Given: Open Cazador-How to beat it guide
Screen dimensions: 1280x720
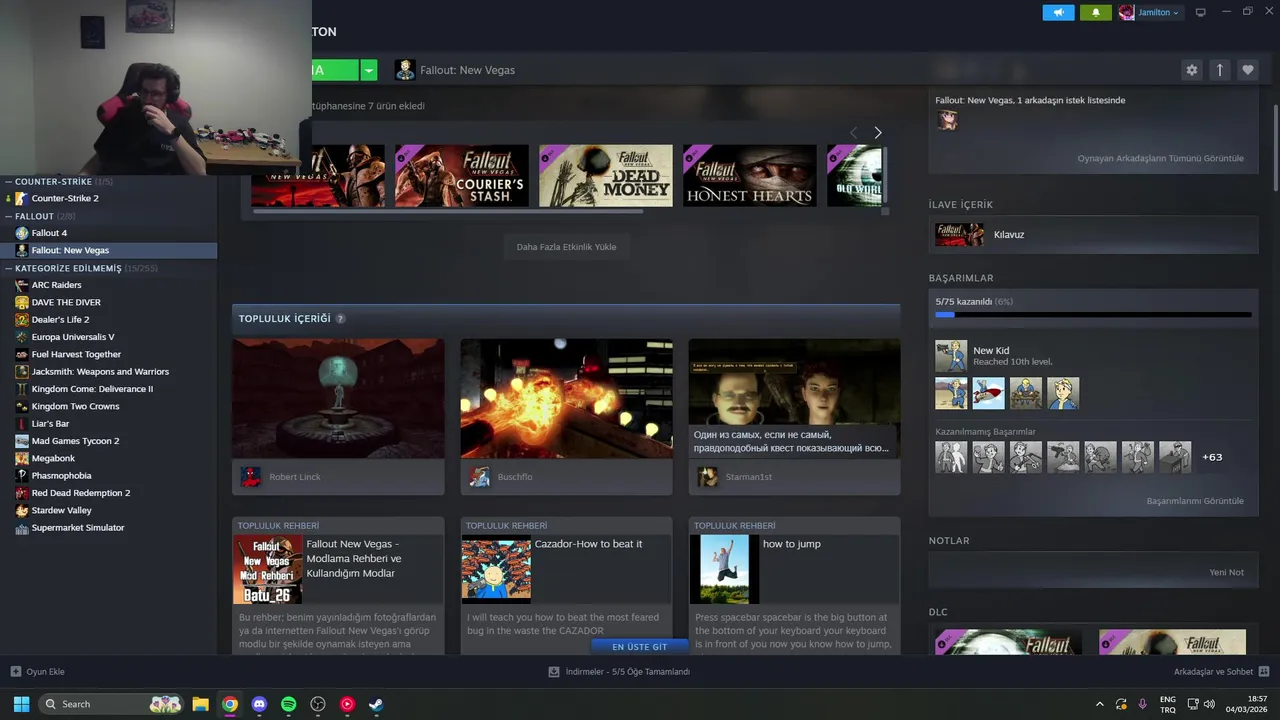Looking at the screenshot, I should click(x=566, y=586).
